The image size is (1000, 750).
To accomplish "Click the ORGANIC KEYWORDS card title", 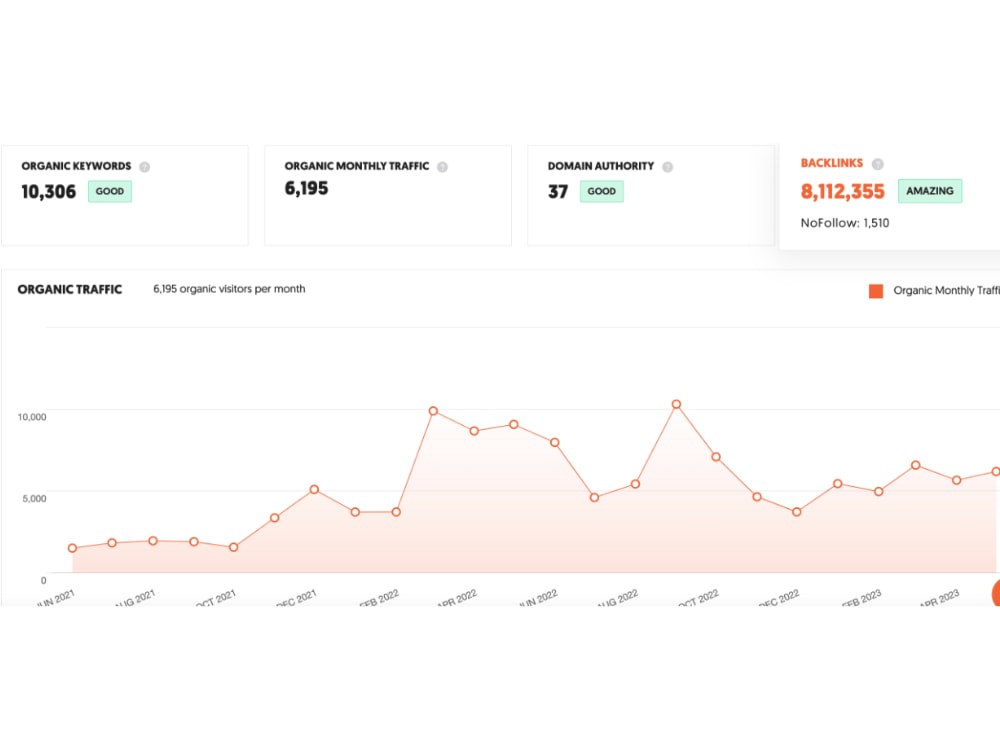I will point(76,166).
